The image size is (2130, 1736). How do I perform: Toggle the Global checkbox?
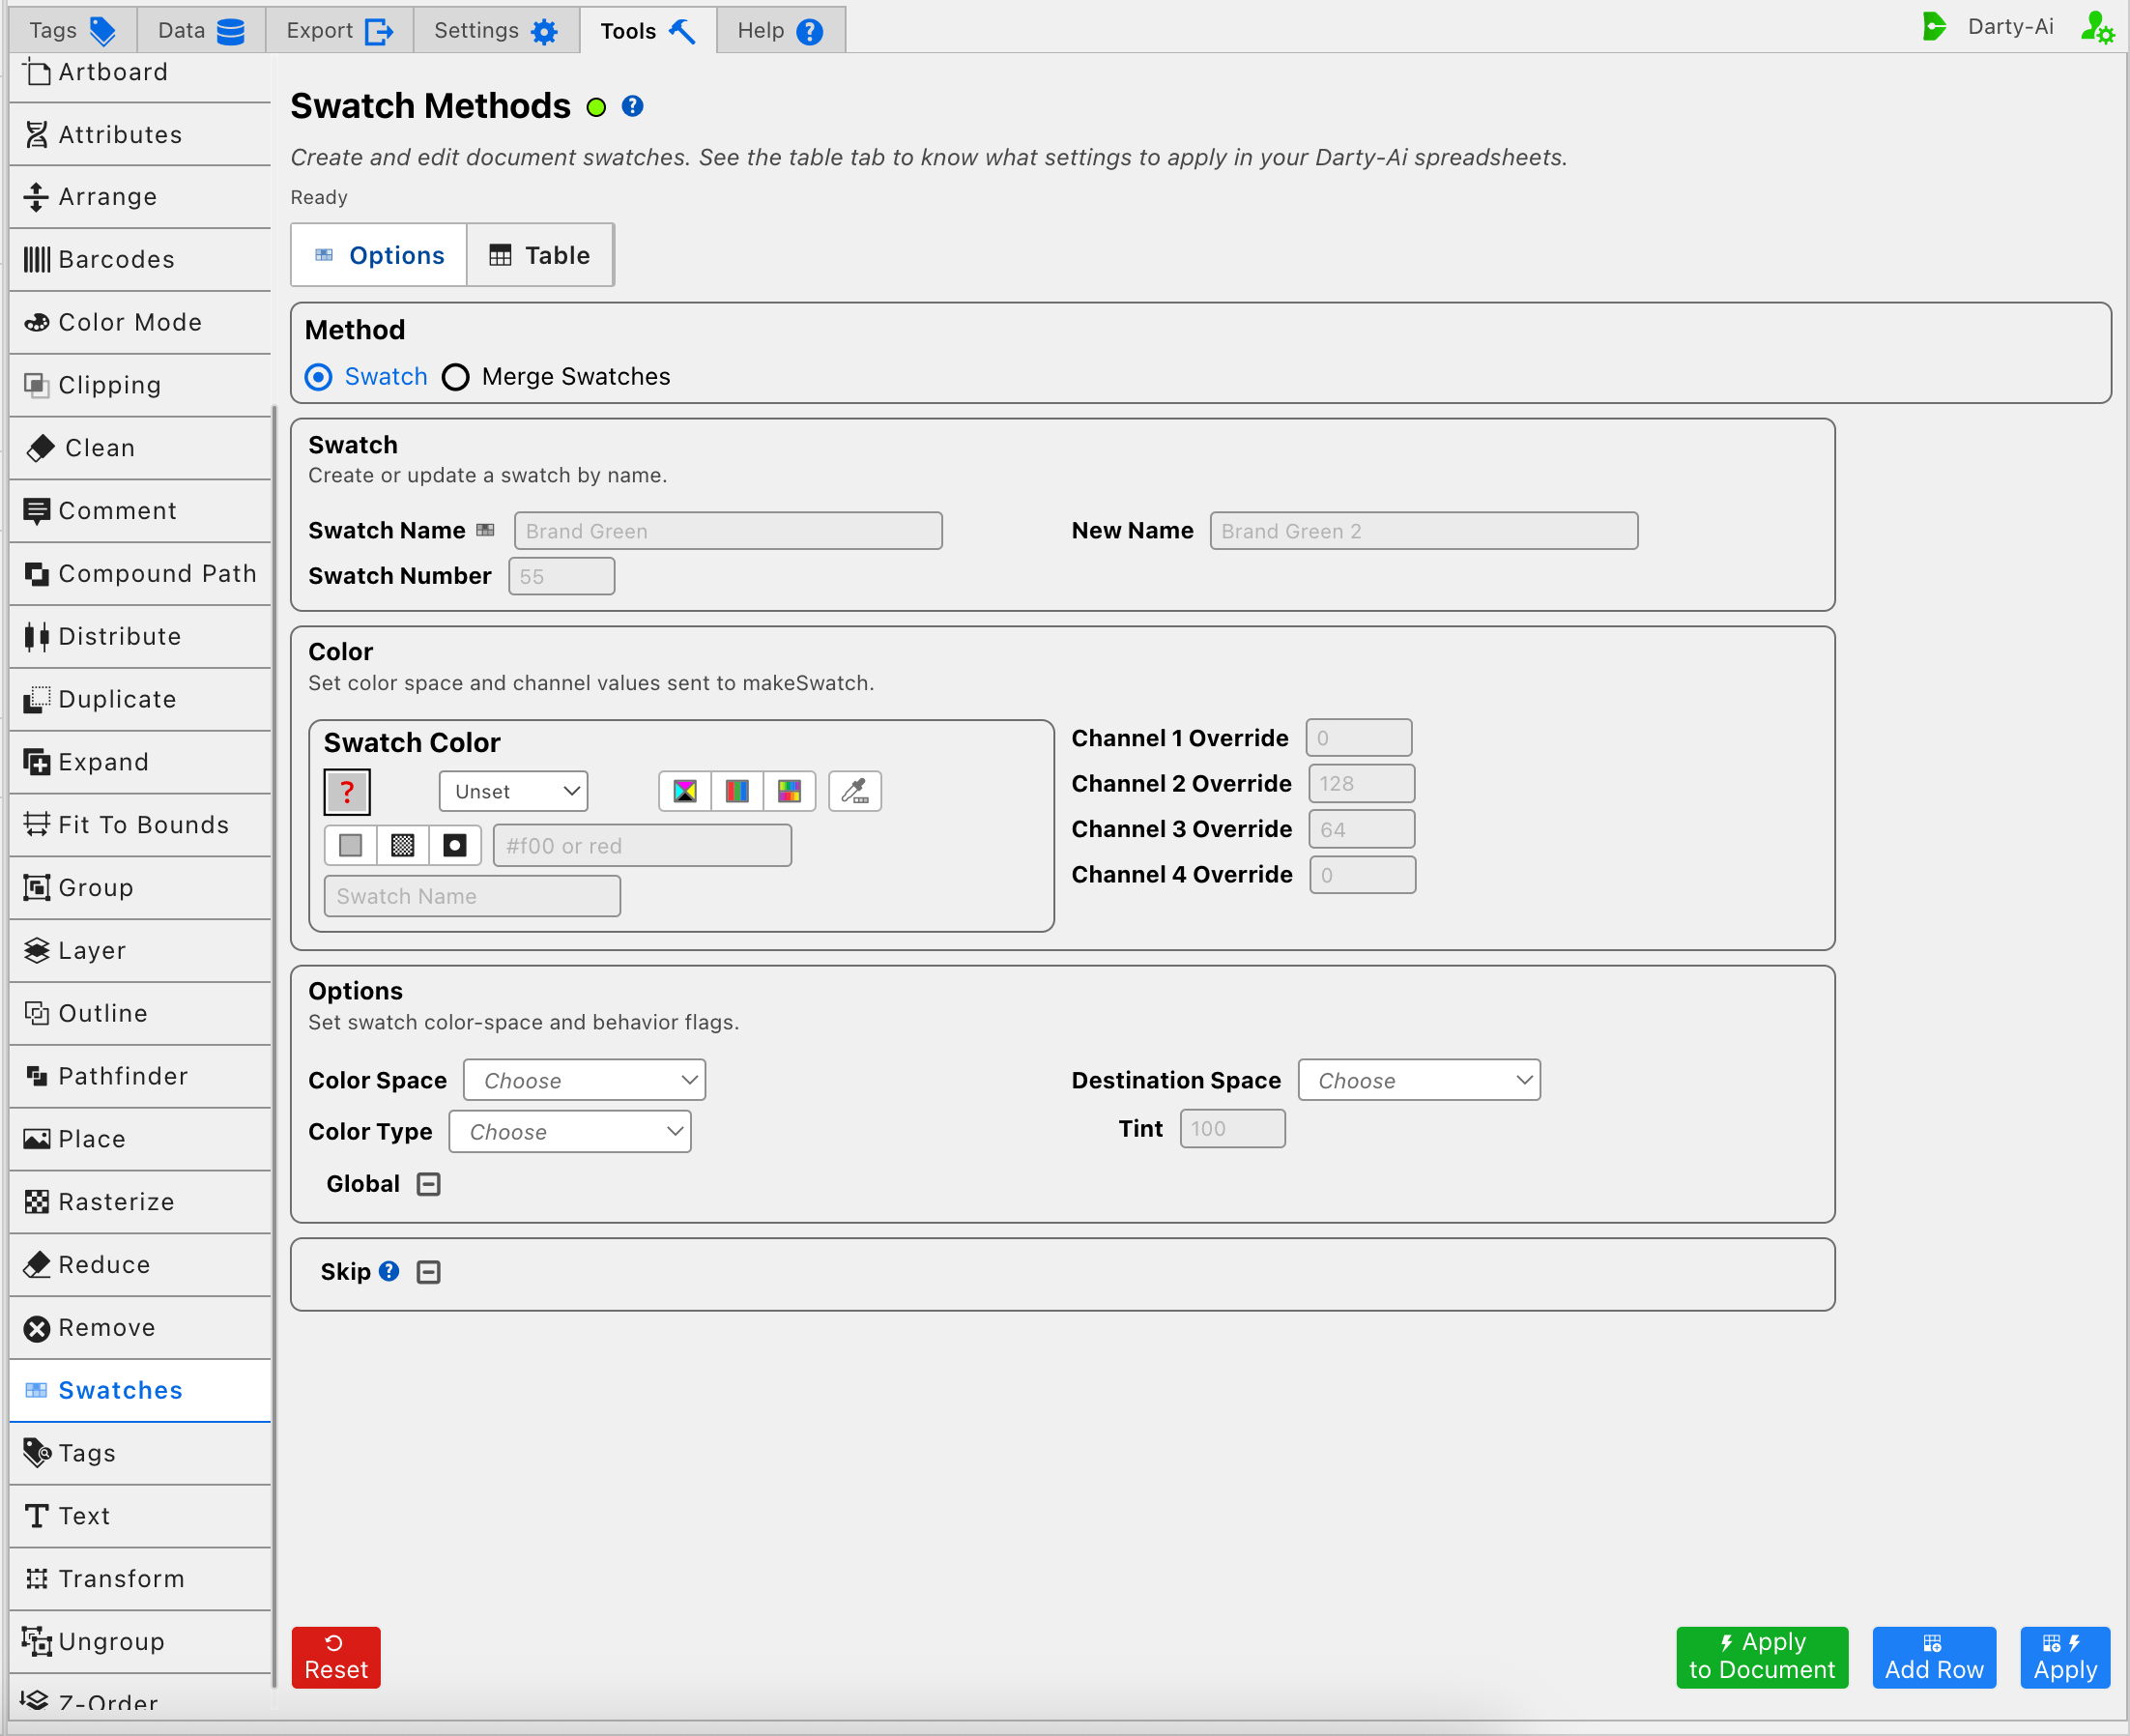click(428, 1184)
